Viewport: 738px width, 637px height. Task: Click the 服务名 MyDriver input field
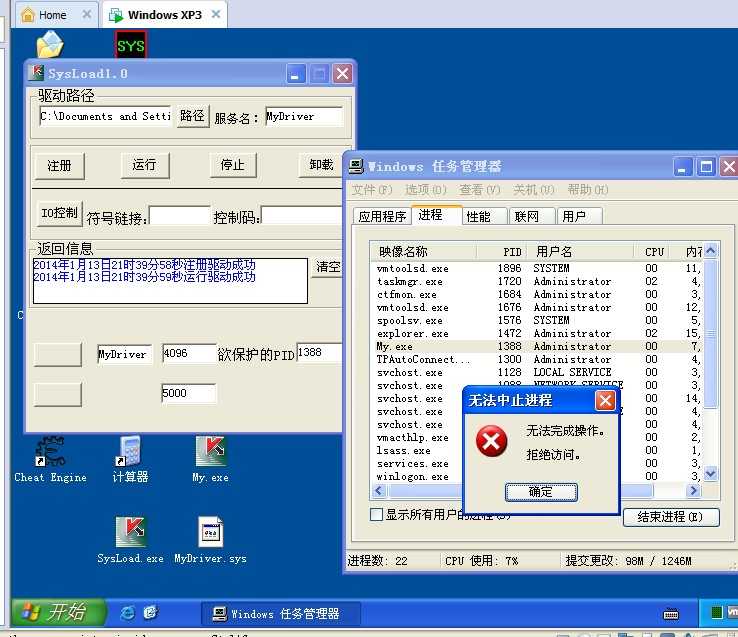coord(304,116)
